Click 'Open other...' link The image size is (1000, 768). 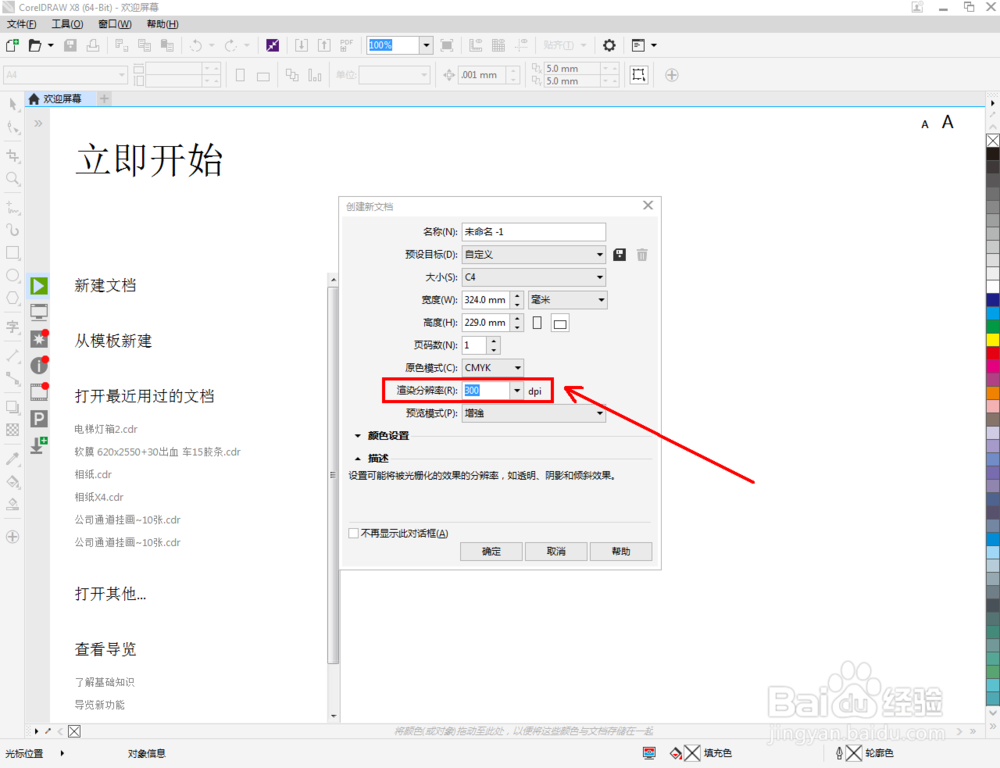110,594
